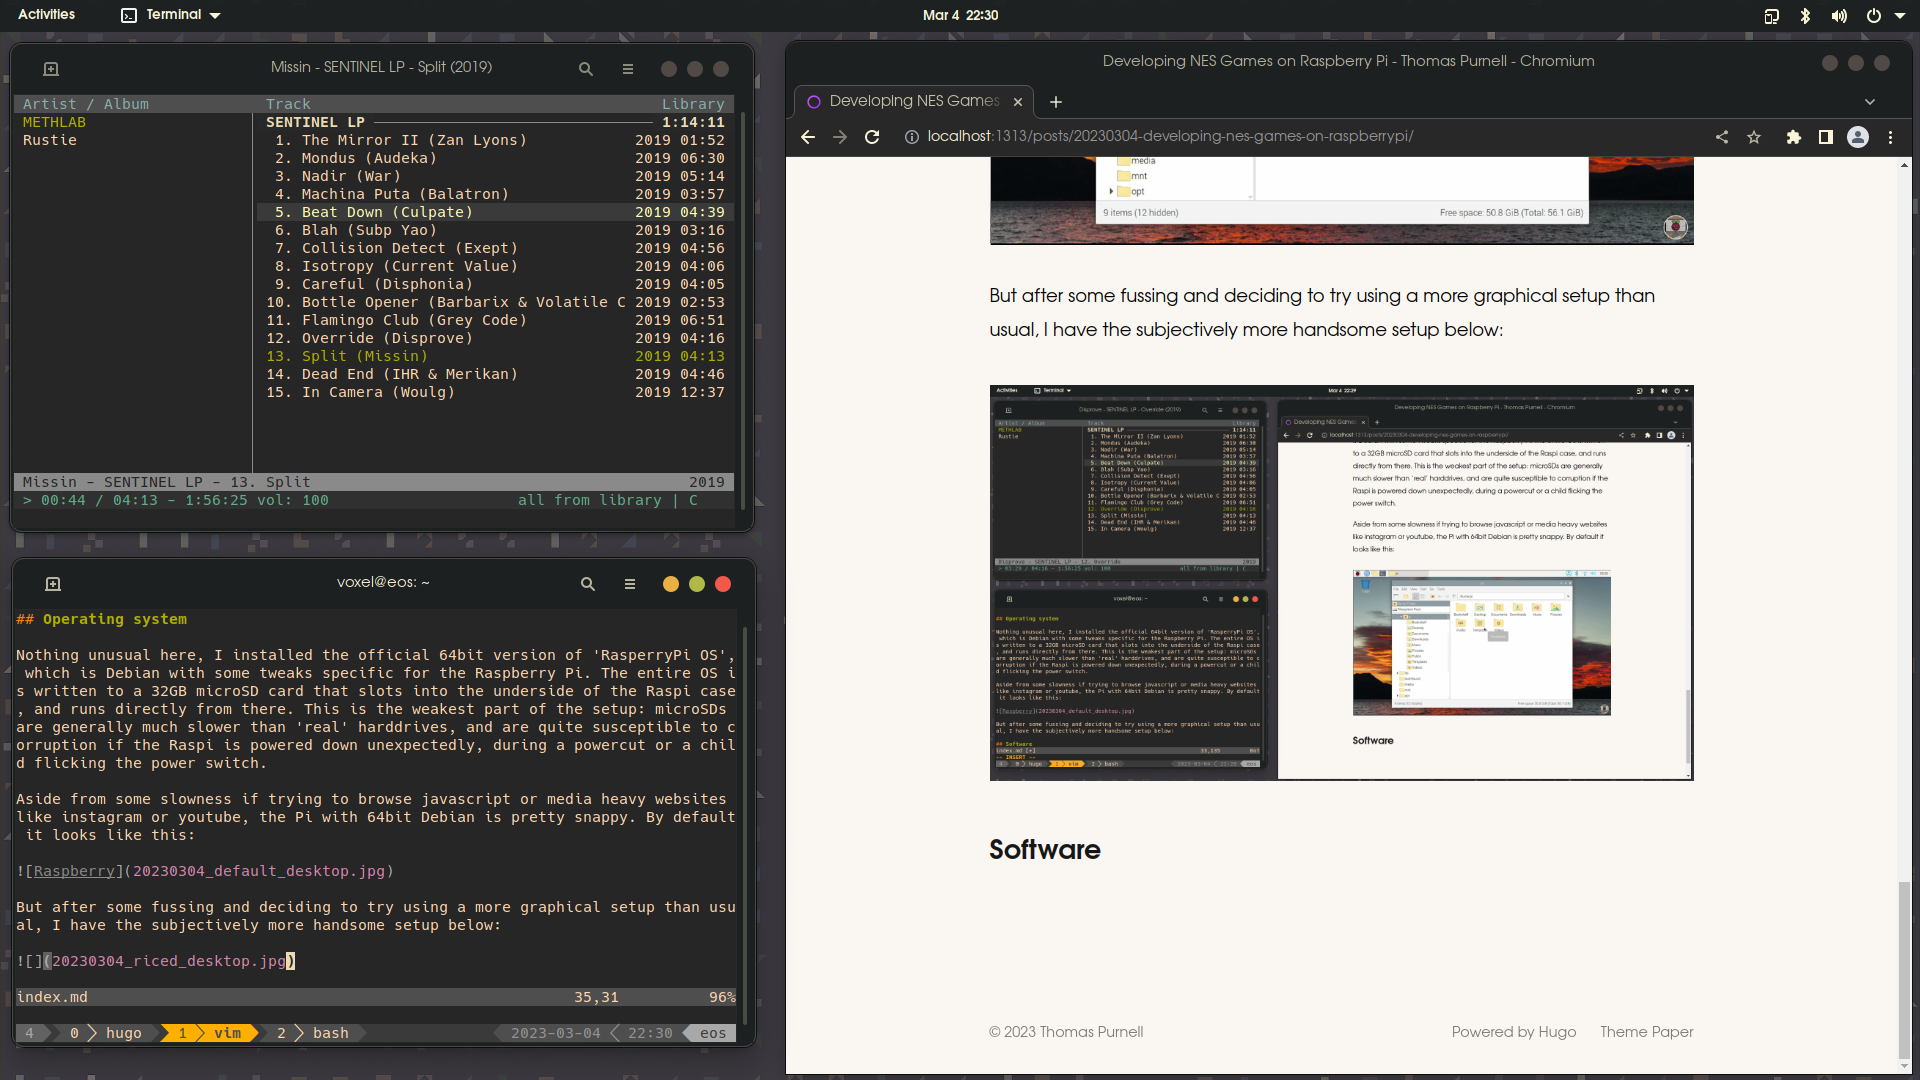The width and height of the screenshot is (1920, 1080).
Task: Open the Powered by Hugo footer link
Action: pyautogui.click(x=1514, y=1032)
